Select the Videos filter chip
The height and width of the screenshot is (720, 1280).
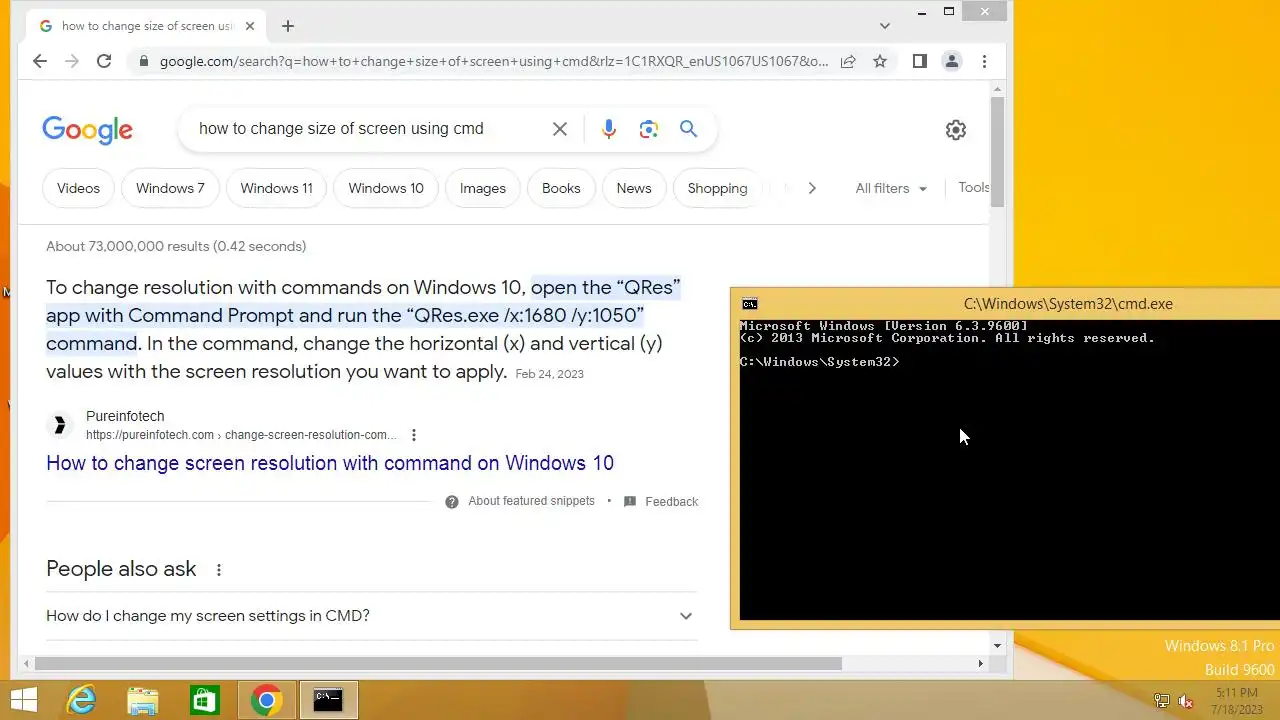(78, 188)
